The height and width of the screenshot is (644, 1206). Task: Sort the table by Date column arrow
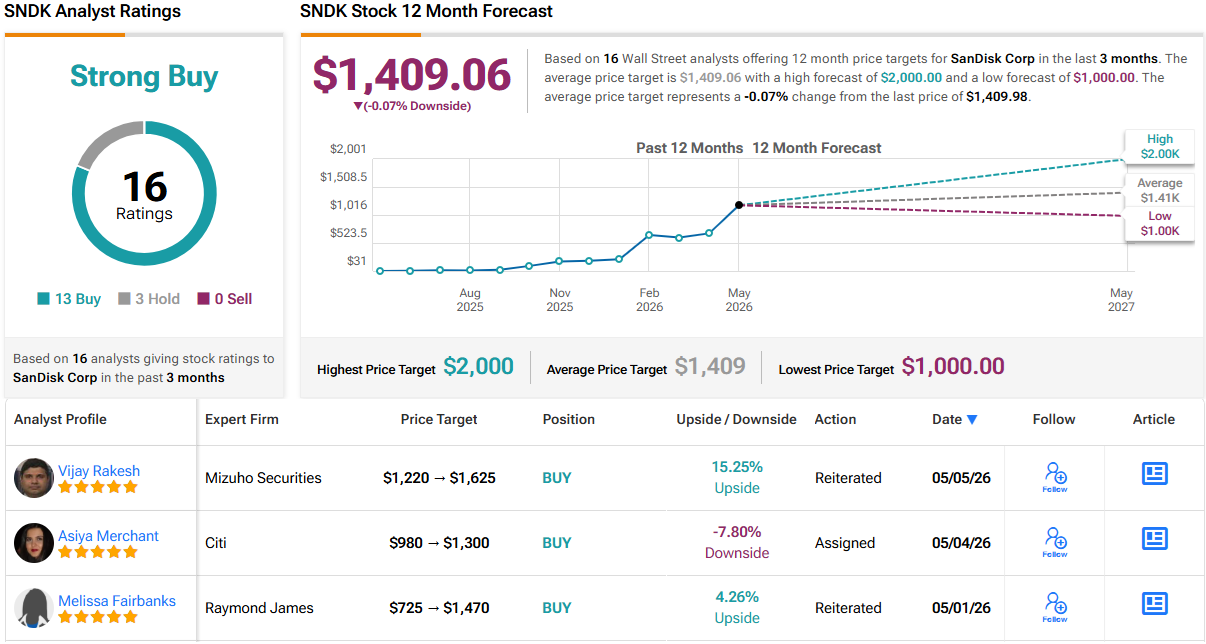tap(972, 420)
